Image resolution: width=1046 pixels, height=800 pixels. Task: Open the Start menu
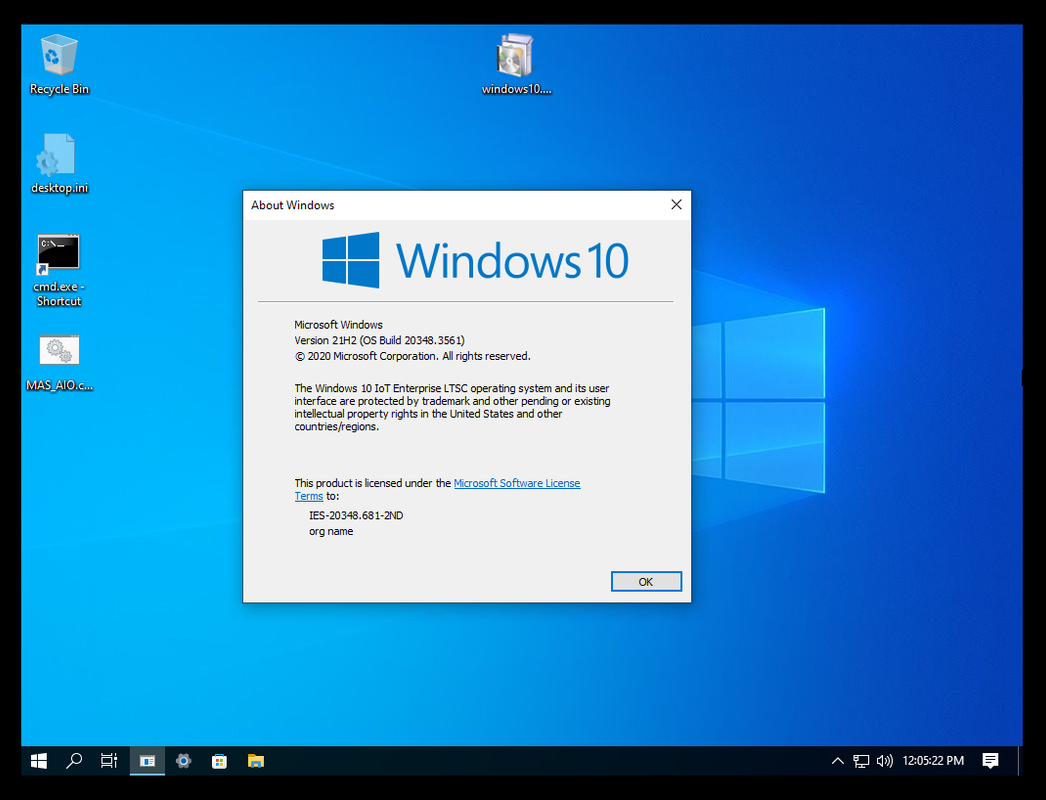(x=39, y=761)
